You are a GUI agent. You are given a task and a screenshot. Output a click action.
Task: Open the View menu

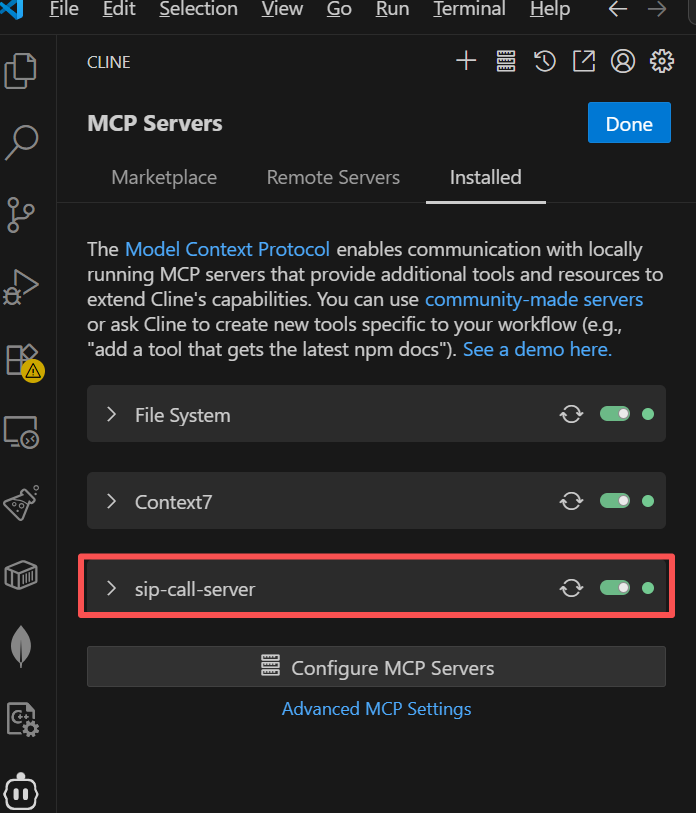click(282, 9)
